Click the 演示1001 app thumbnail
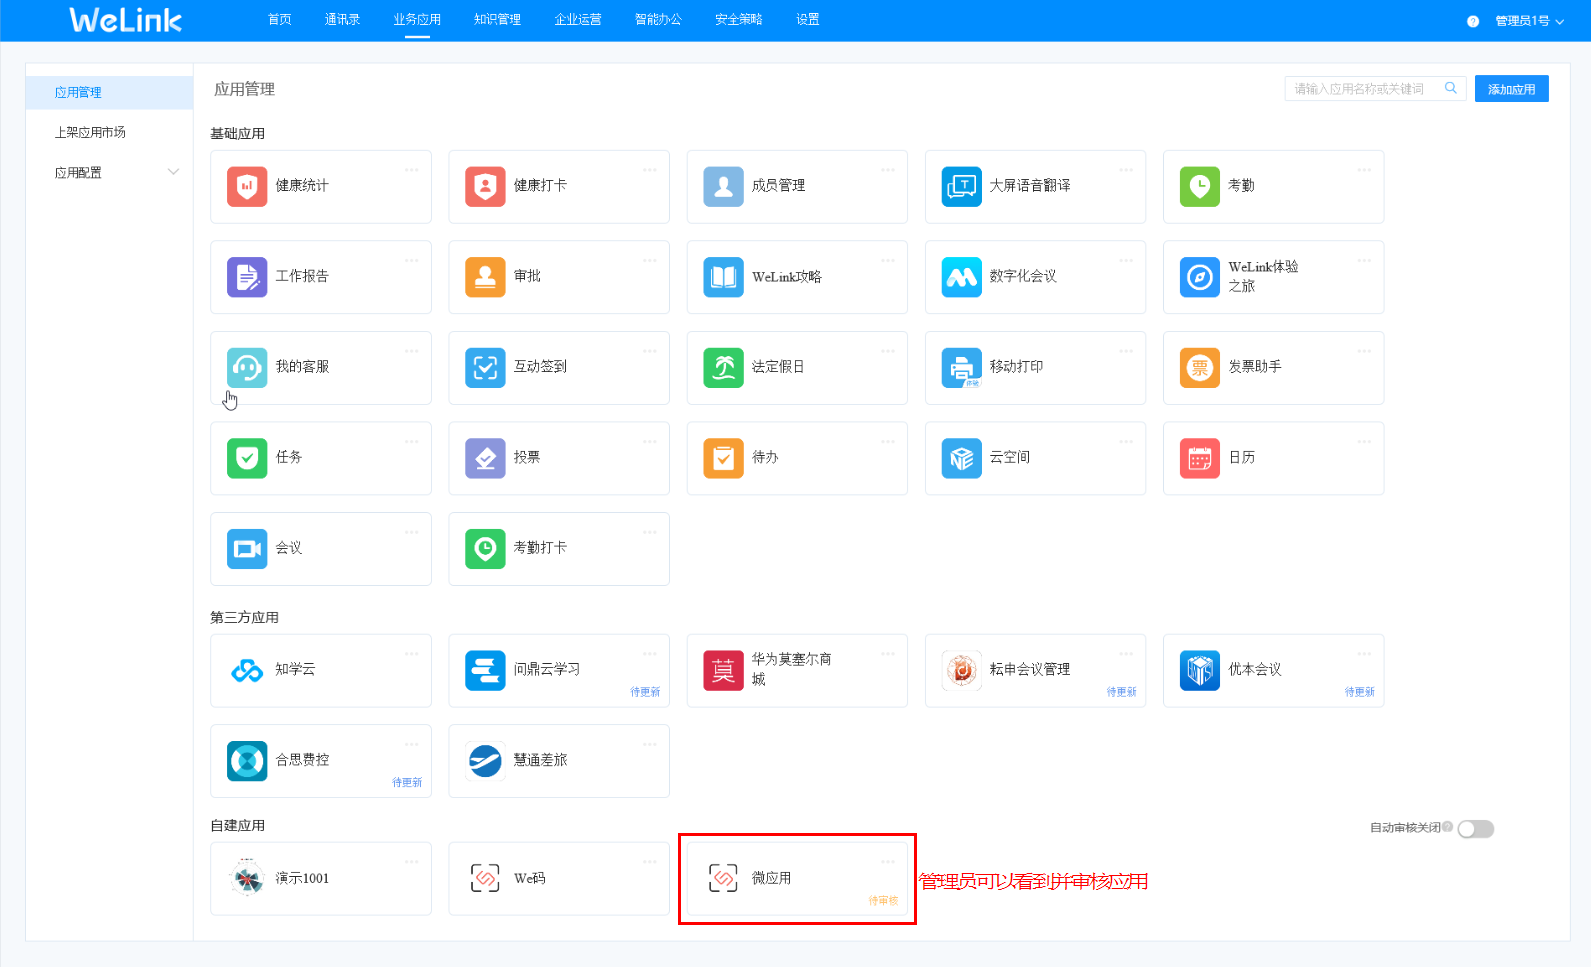Image resolution: width=1591 pixels, height=967 pixels. 247,878
